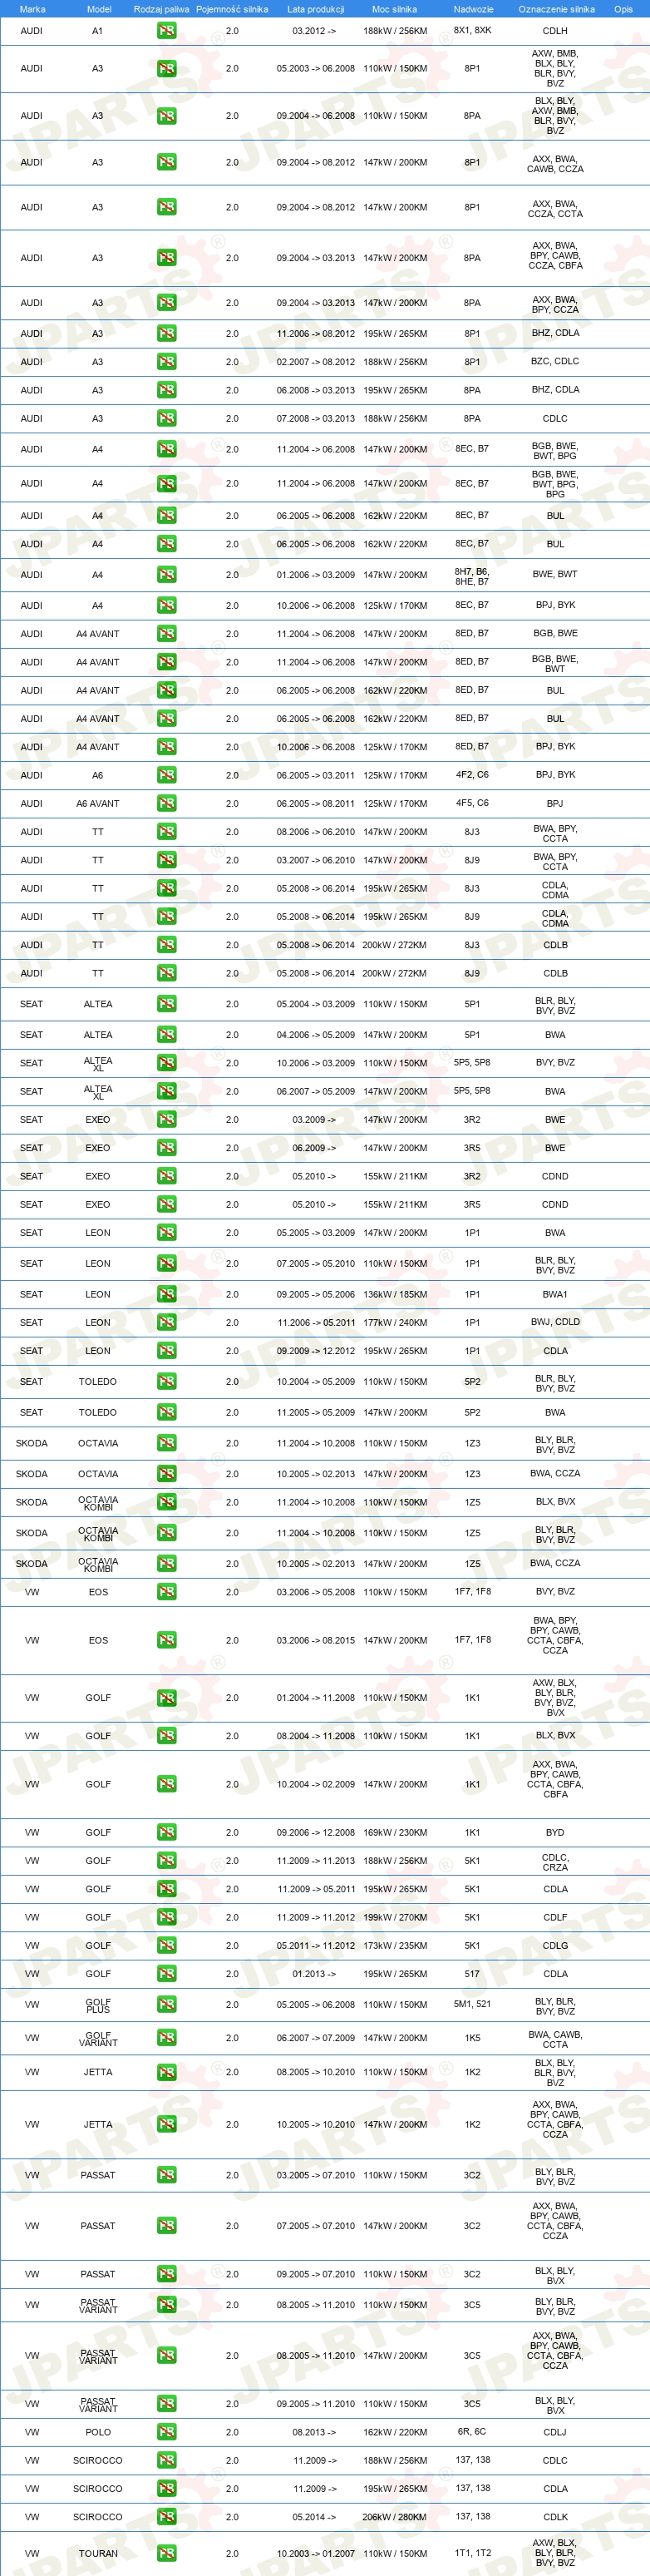Click the model cell TOURAN
650x2576 pixels.
98,2553
